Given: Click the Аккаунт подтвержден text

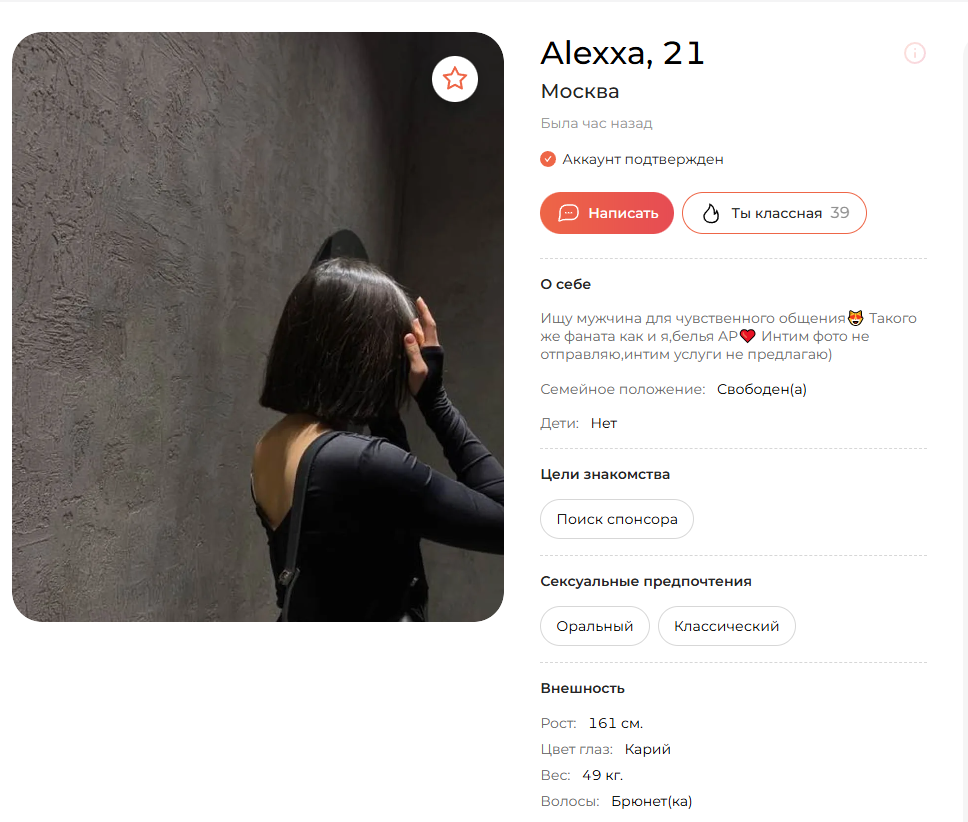Looking at the screenshot, I should (x=643, y=159).
